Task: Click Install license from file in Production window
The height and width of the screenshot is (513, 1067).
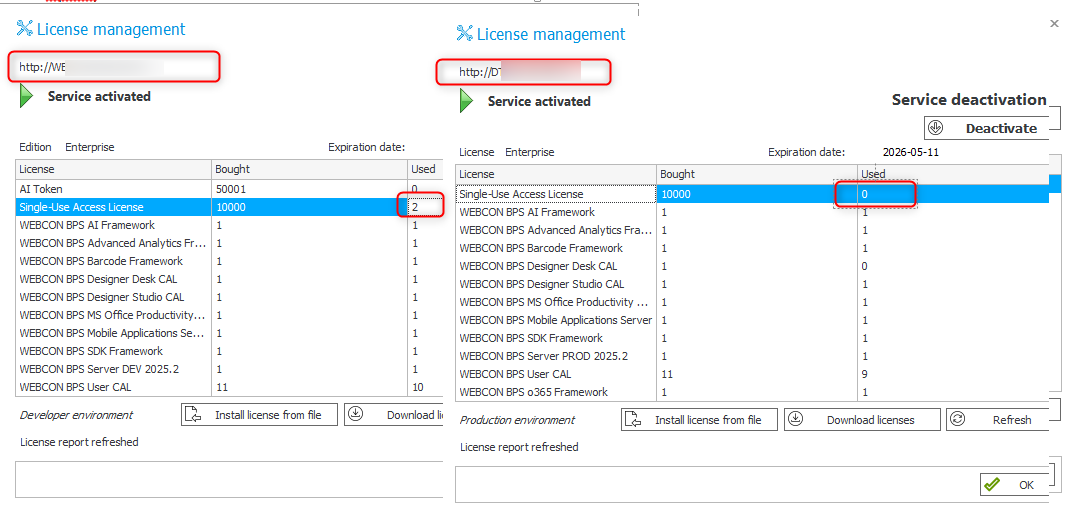Action: (697, 420)
